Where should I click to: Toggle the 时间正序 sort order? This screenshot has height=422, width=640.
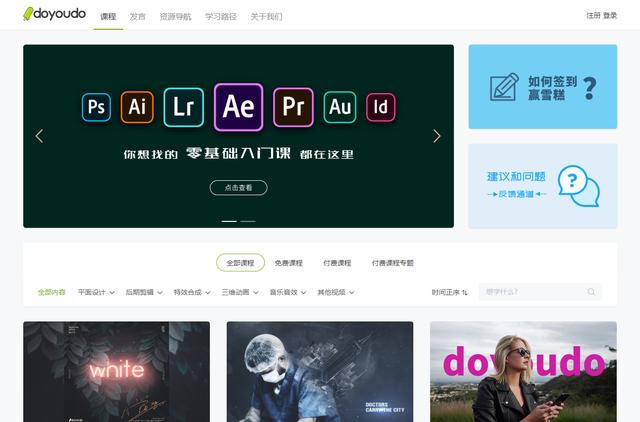click(x=449, y=292)
